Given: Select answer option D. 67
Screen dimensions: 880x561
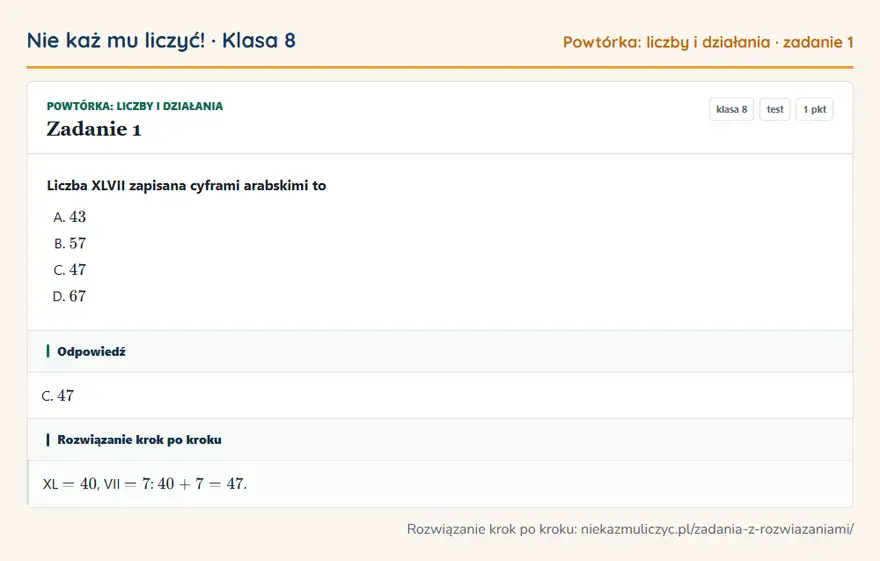Looking at the screenshot, I should coord(70,296).
